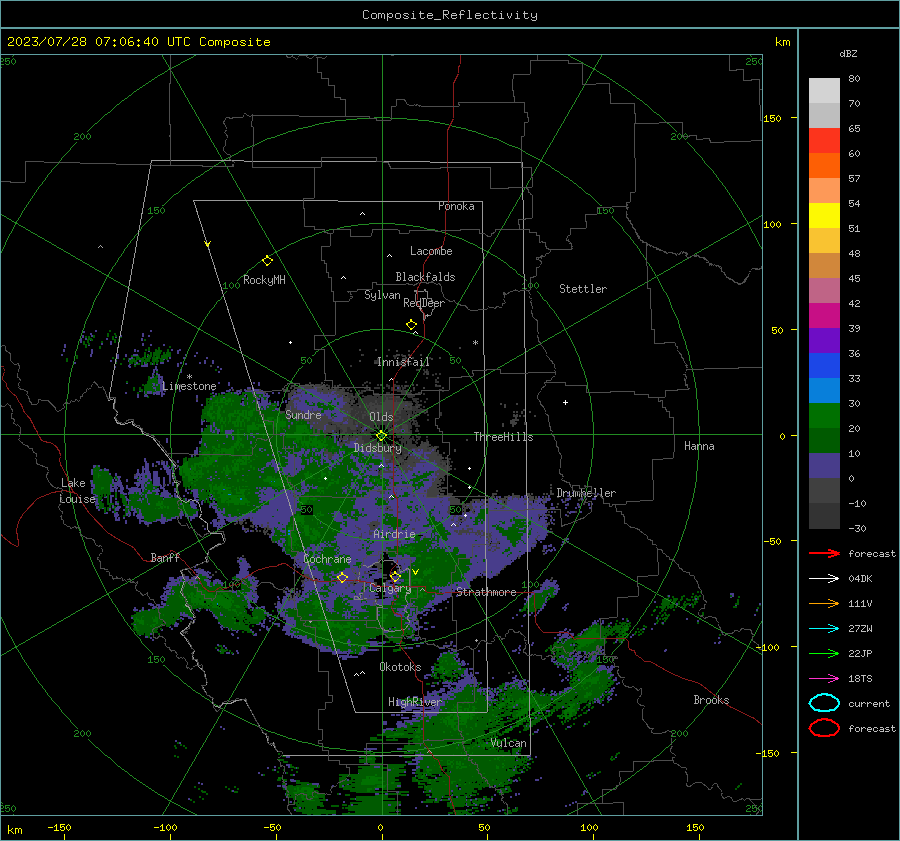Click the Lacombe city label
Viewport: 900px width, 841px height.
point(431,251)
